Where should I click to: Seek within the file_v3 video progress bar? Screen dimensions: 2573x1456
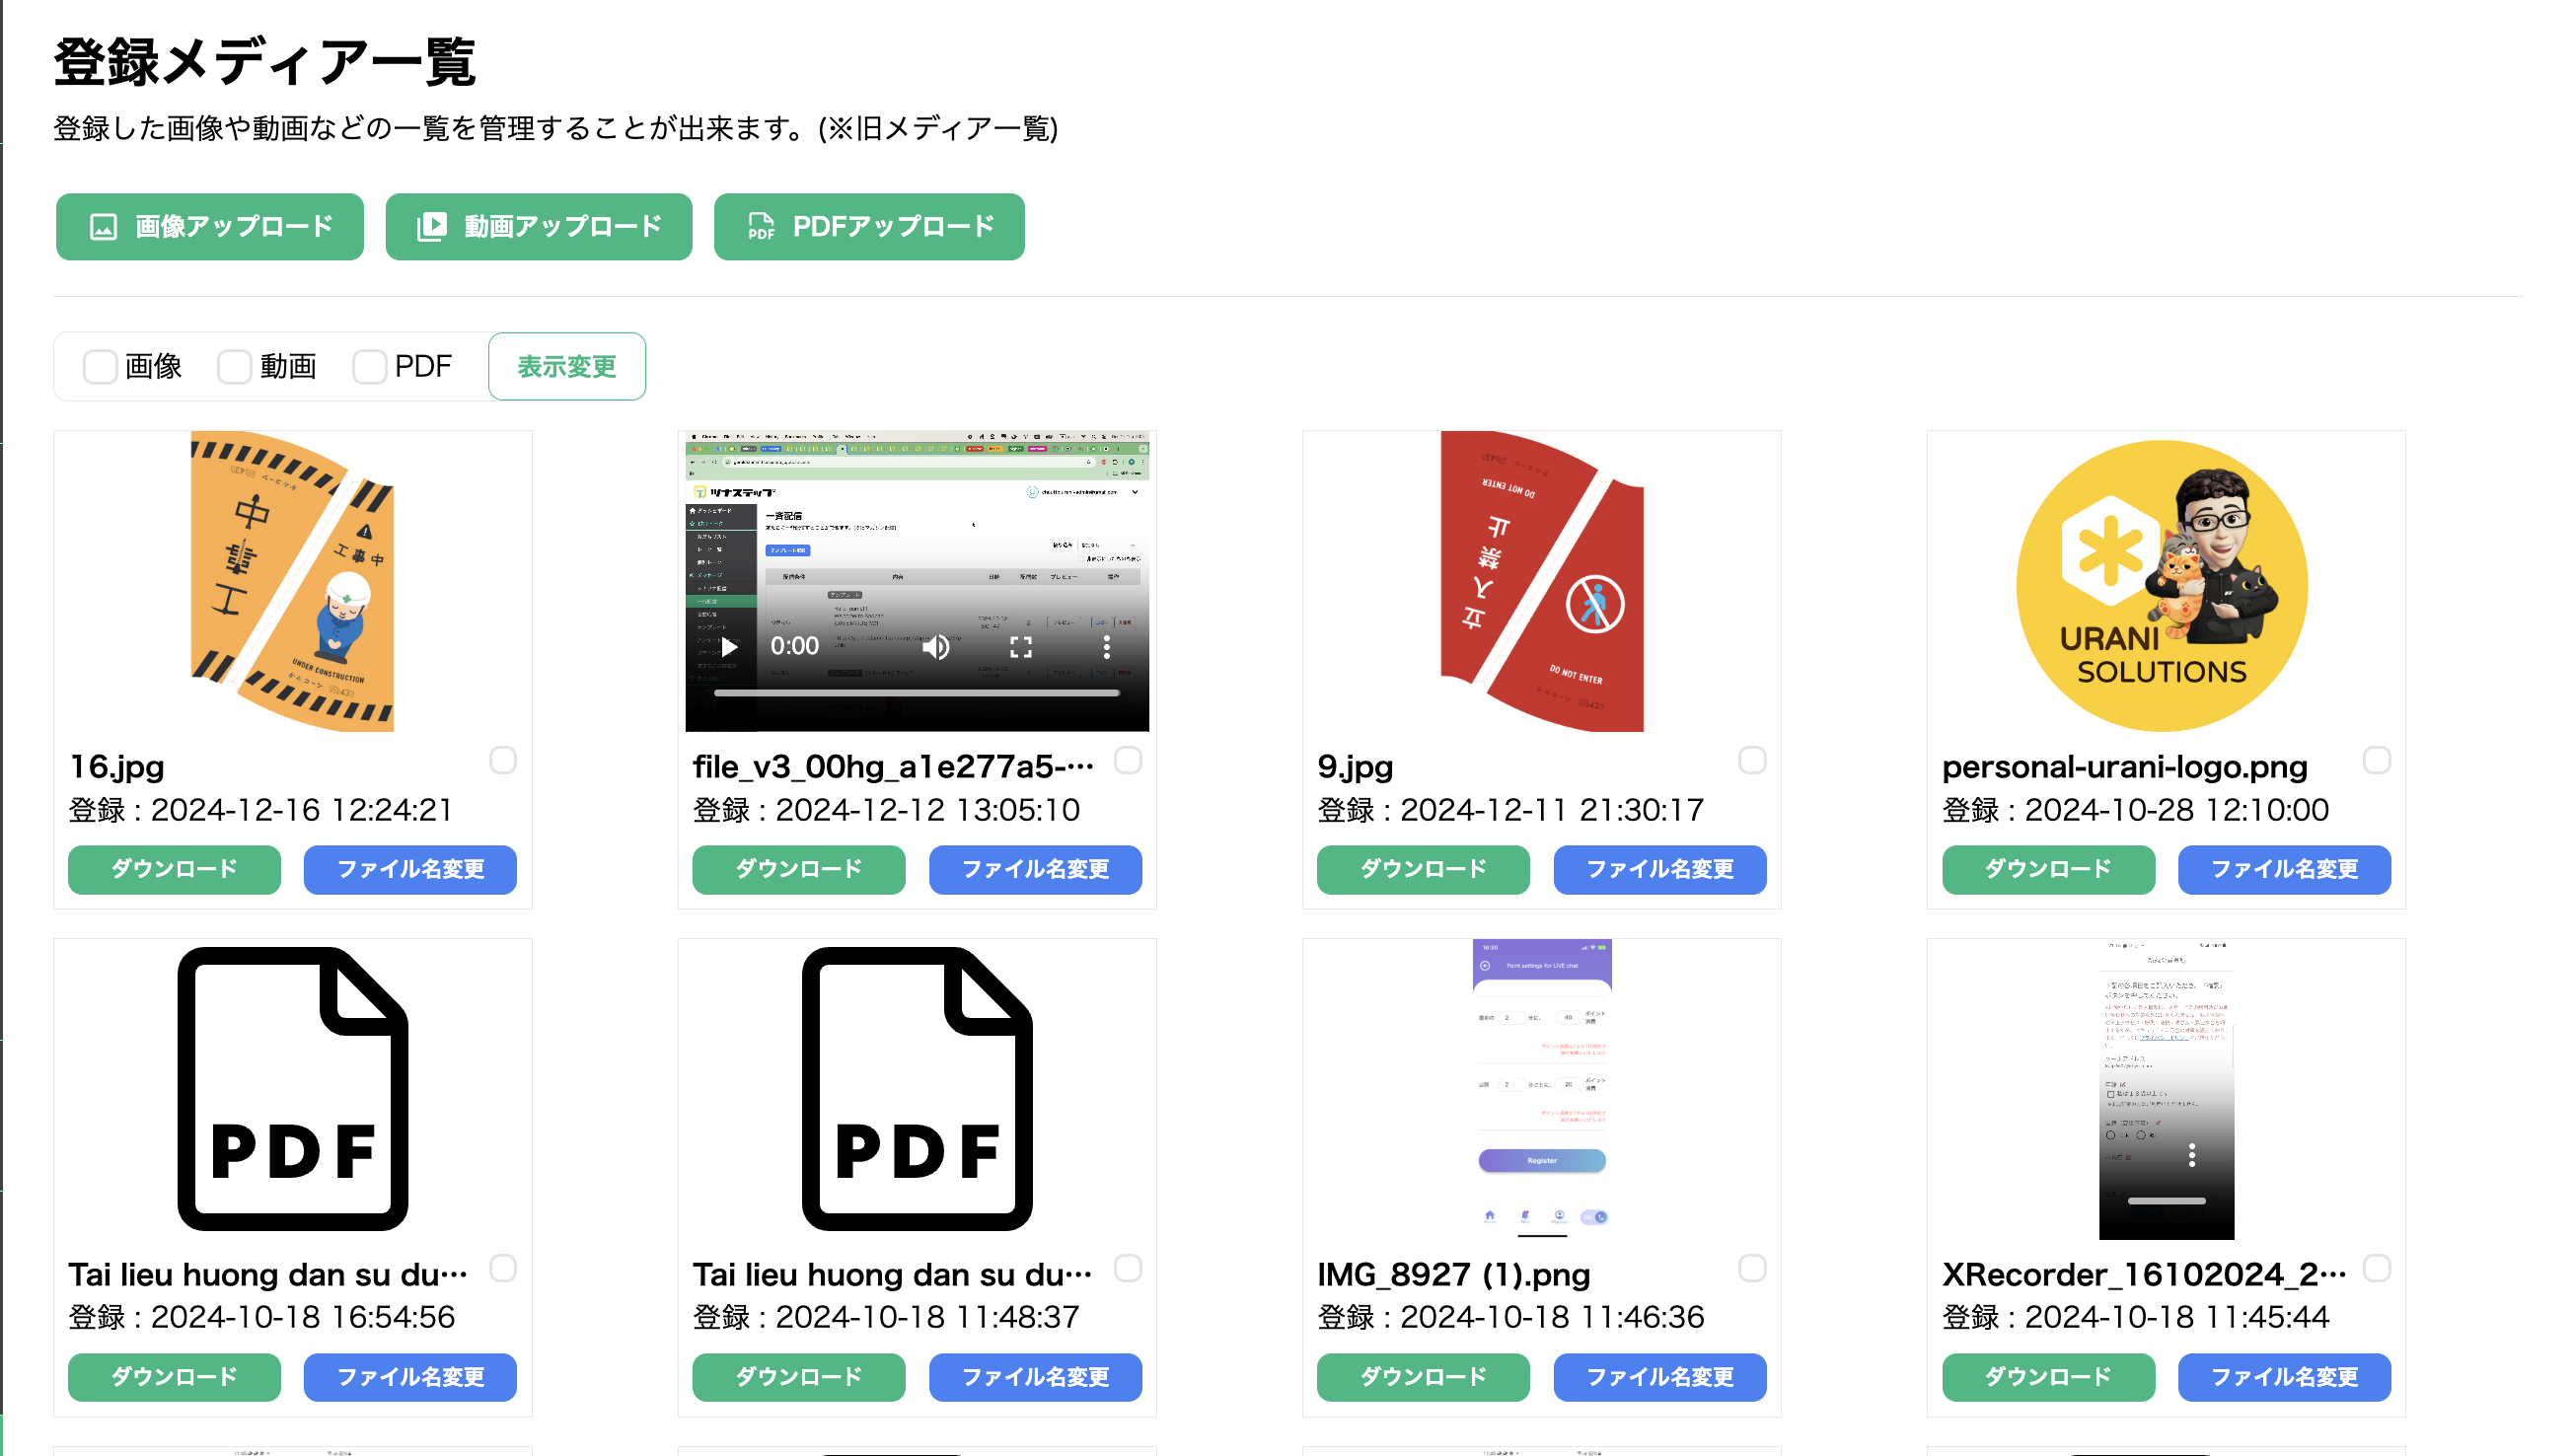coord(916,692)
